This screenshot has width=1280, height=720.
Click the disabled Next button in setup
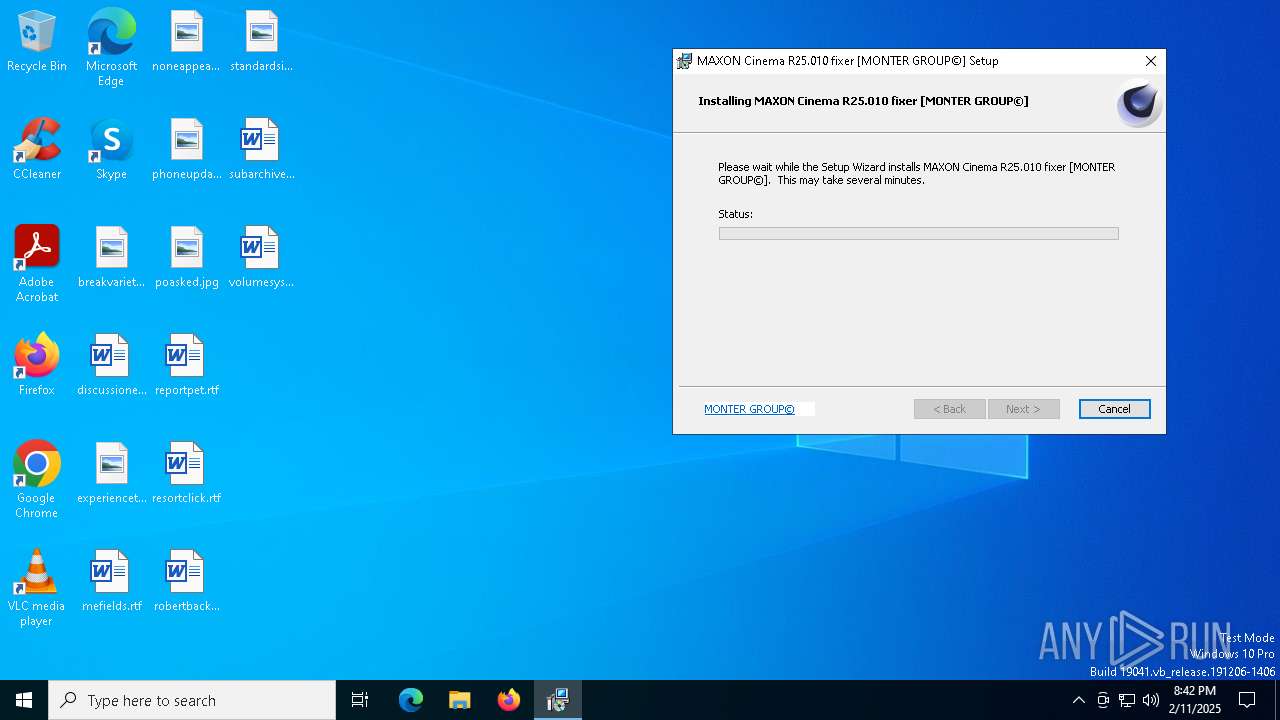coord(1023,409)
